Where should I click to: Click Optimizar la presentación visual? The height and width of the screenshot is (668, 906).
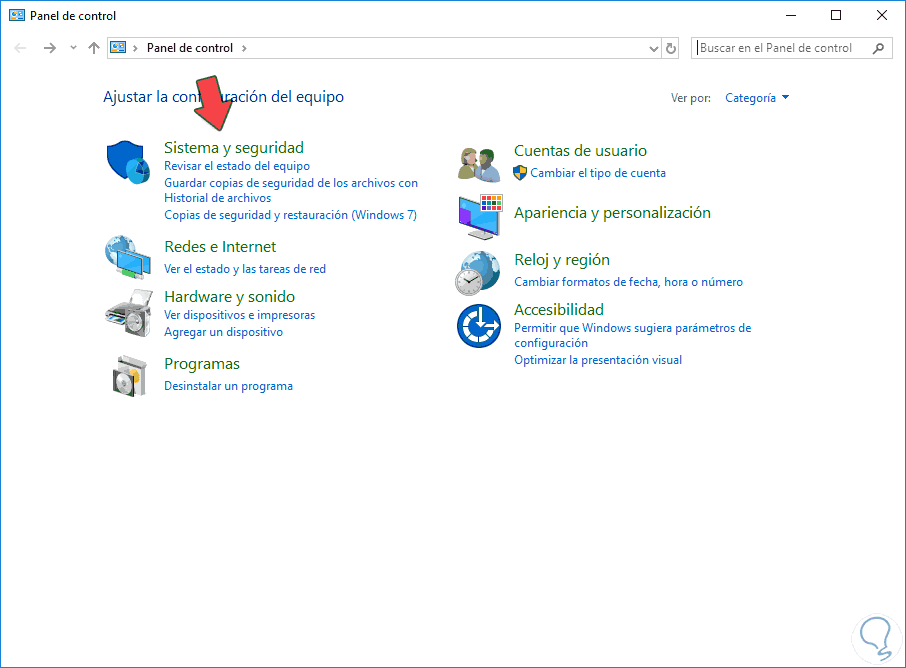[598, 360]
